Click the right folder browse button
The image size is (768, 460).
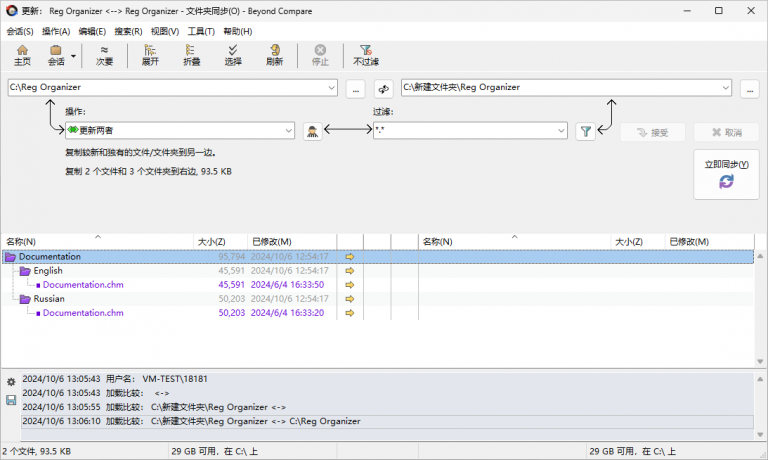(x=749, y=89)
